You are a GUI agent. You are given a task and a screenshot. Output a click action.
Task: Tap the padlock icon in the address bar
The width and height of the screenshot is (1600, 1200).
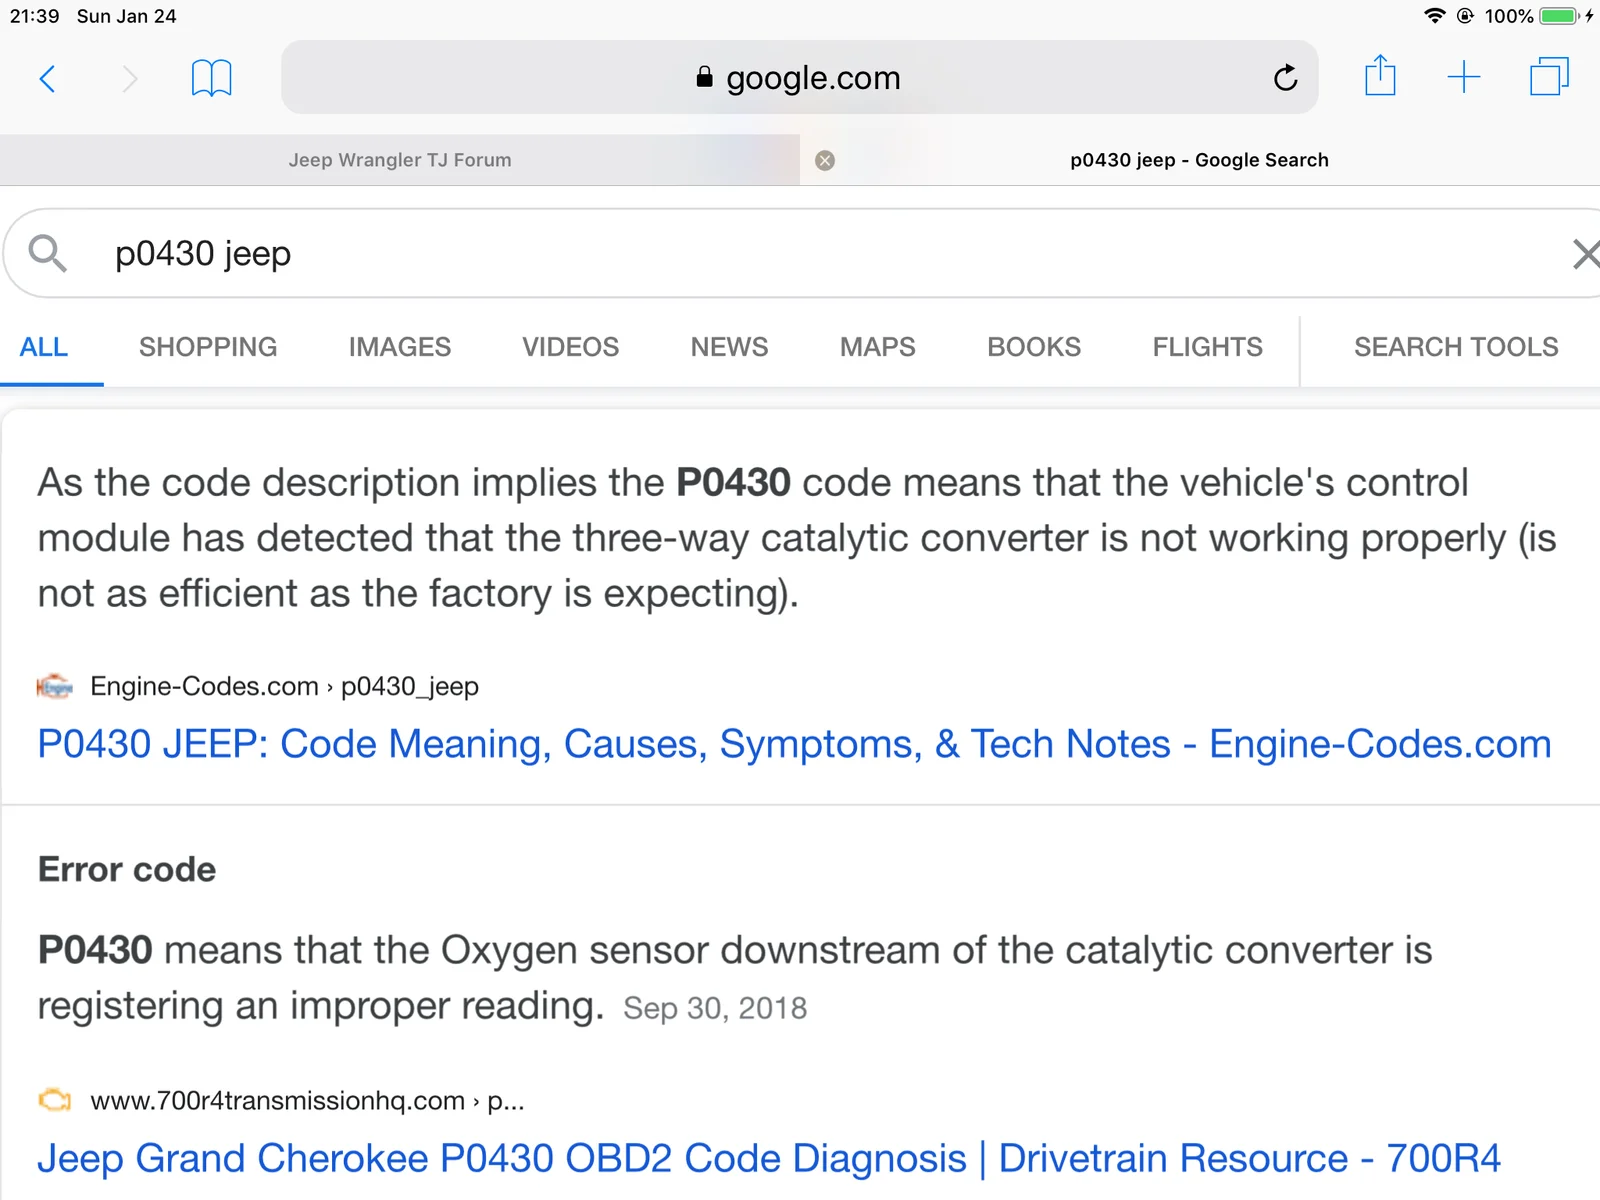click(705, 77)
